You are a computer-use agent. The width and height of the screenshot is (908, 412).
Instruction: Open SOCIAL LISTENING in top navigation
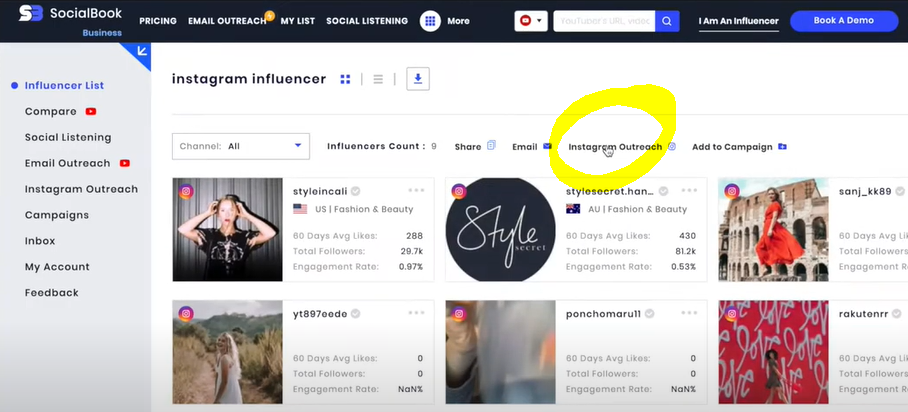coord(367,21)
